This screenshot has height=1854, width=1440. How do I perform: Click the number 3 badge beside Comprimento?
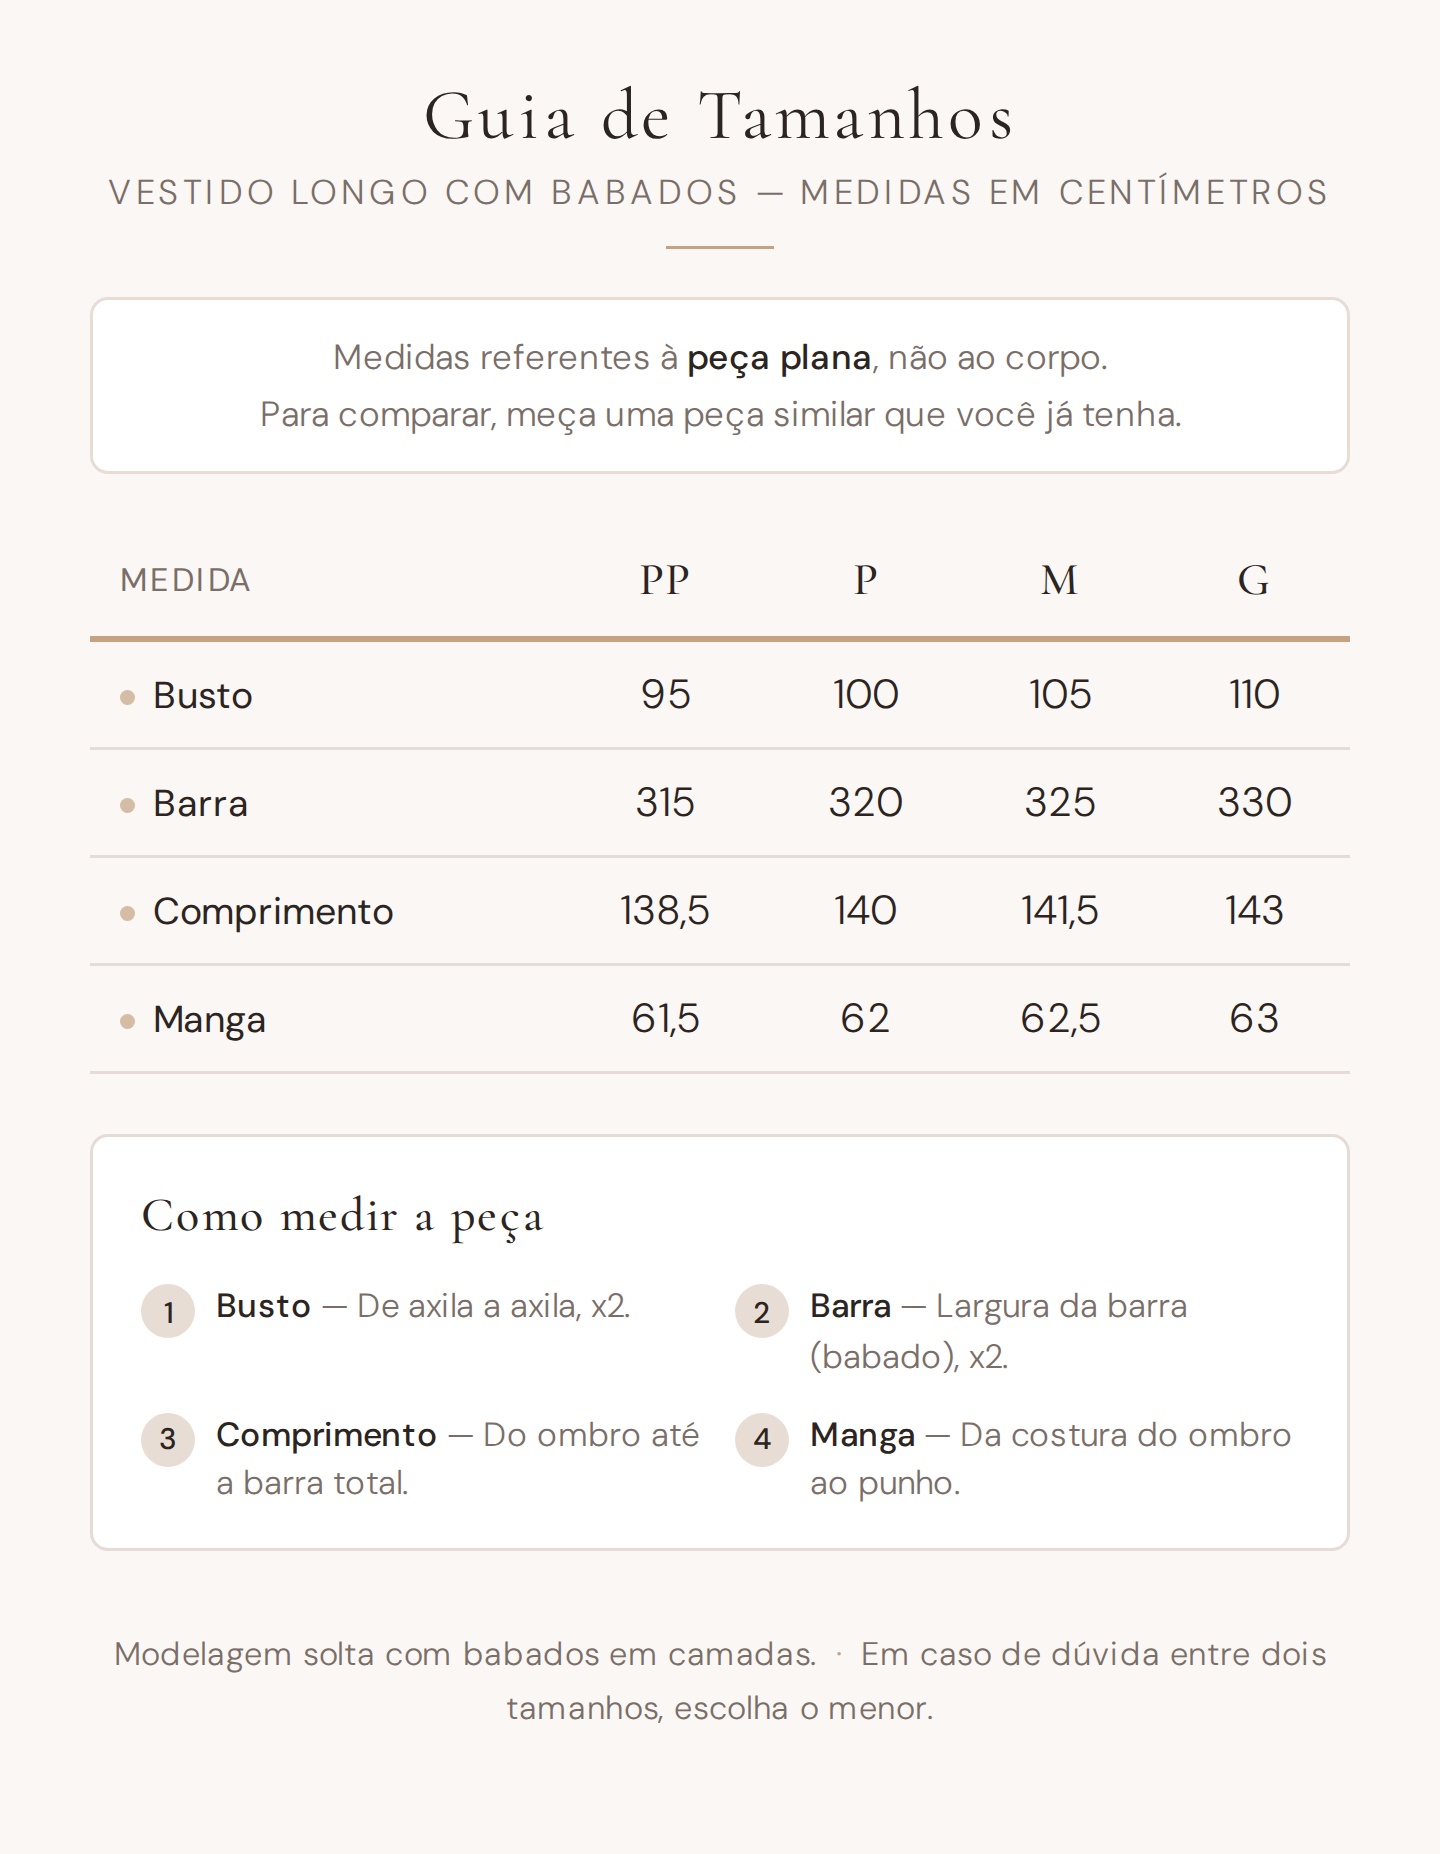tap(168, 1439)
